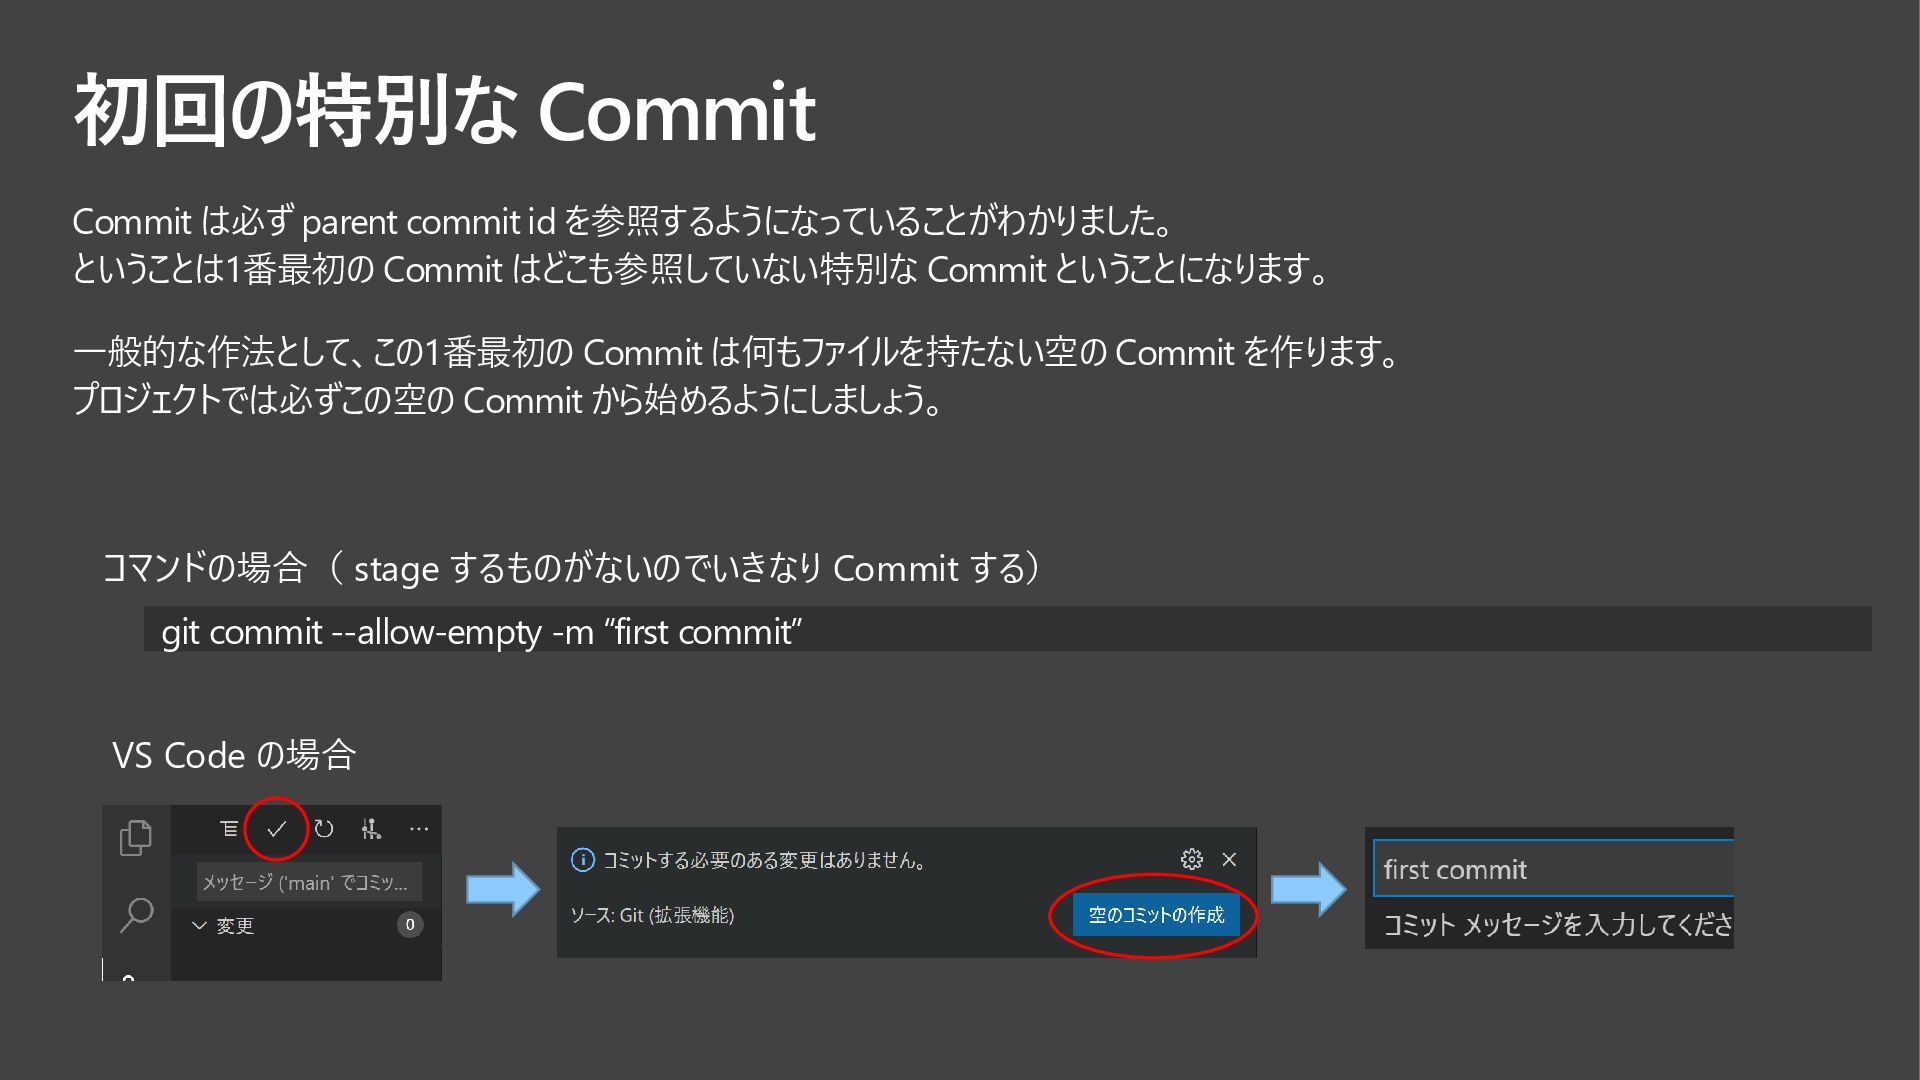Click the 変更 changes label
Image resolution: width=1920 pixels, height=1080 pixels.
(x=235, y=926)
